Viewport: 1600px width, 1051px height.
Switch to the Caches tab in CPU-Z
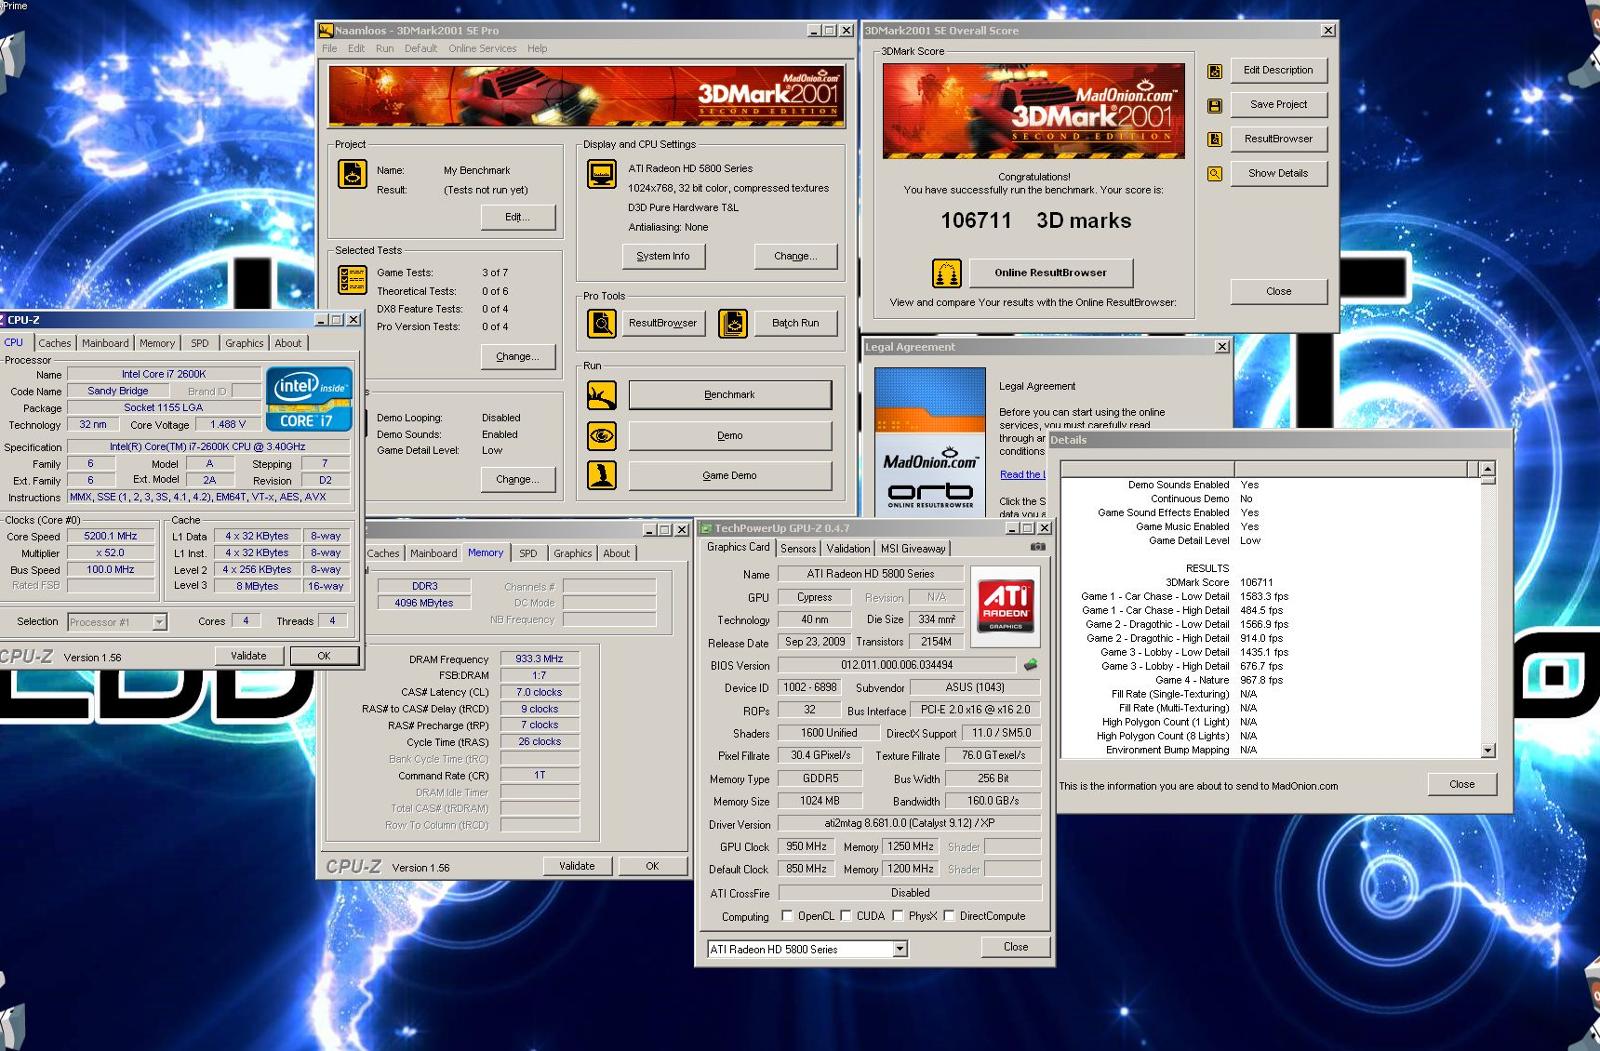coord(55,343)
